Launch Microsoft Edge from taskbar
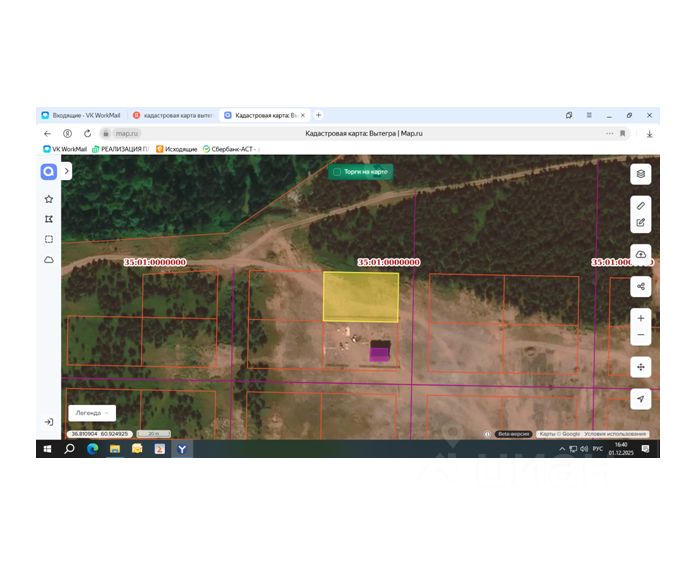Viewport: 696px width, 564px height. pyautogui.click(x=92, y=449)
